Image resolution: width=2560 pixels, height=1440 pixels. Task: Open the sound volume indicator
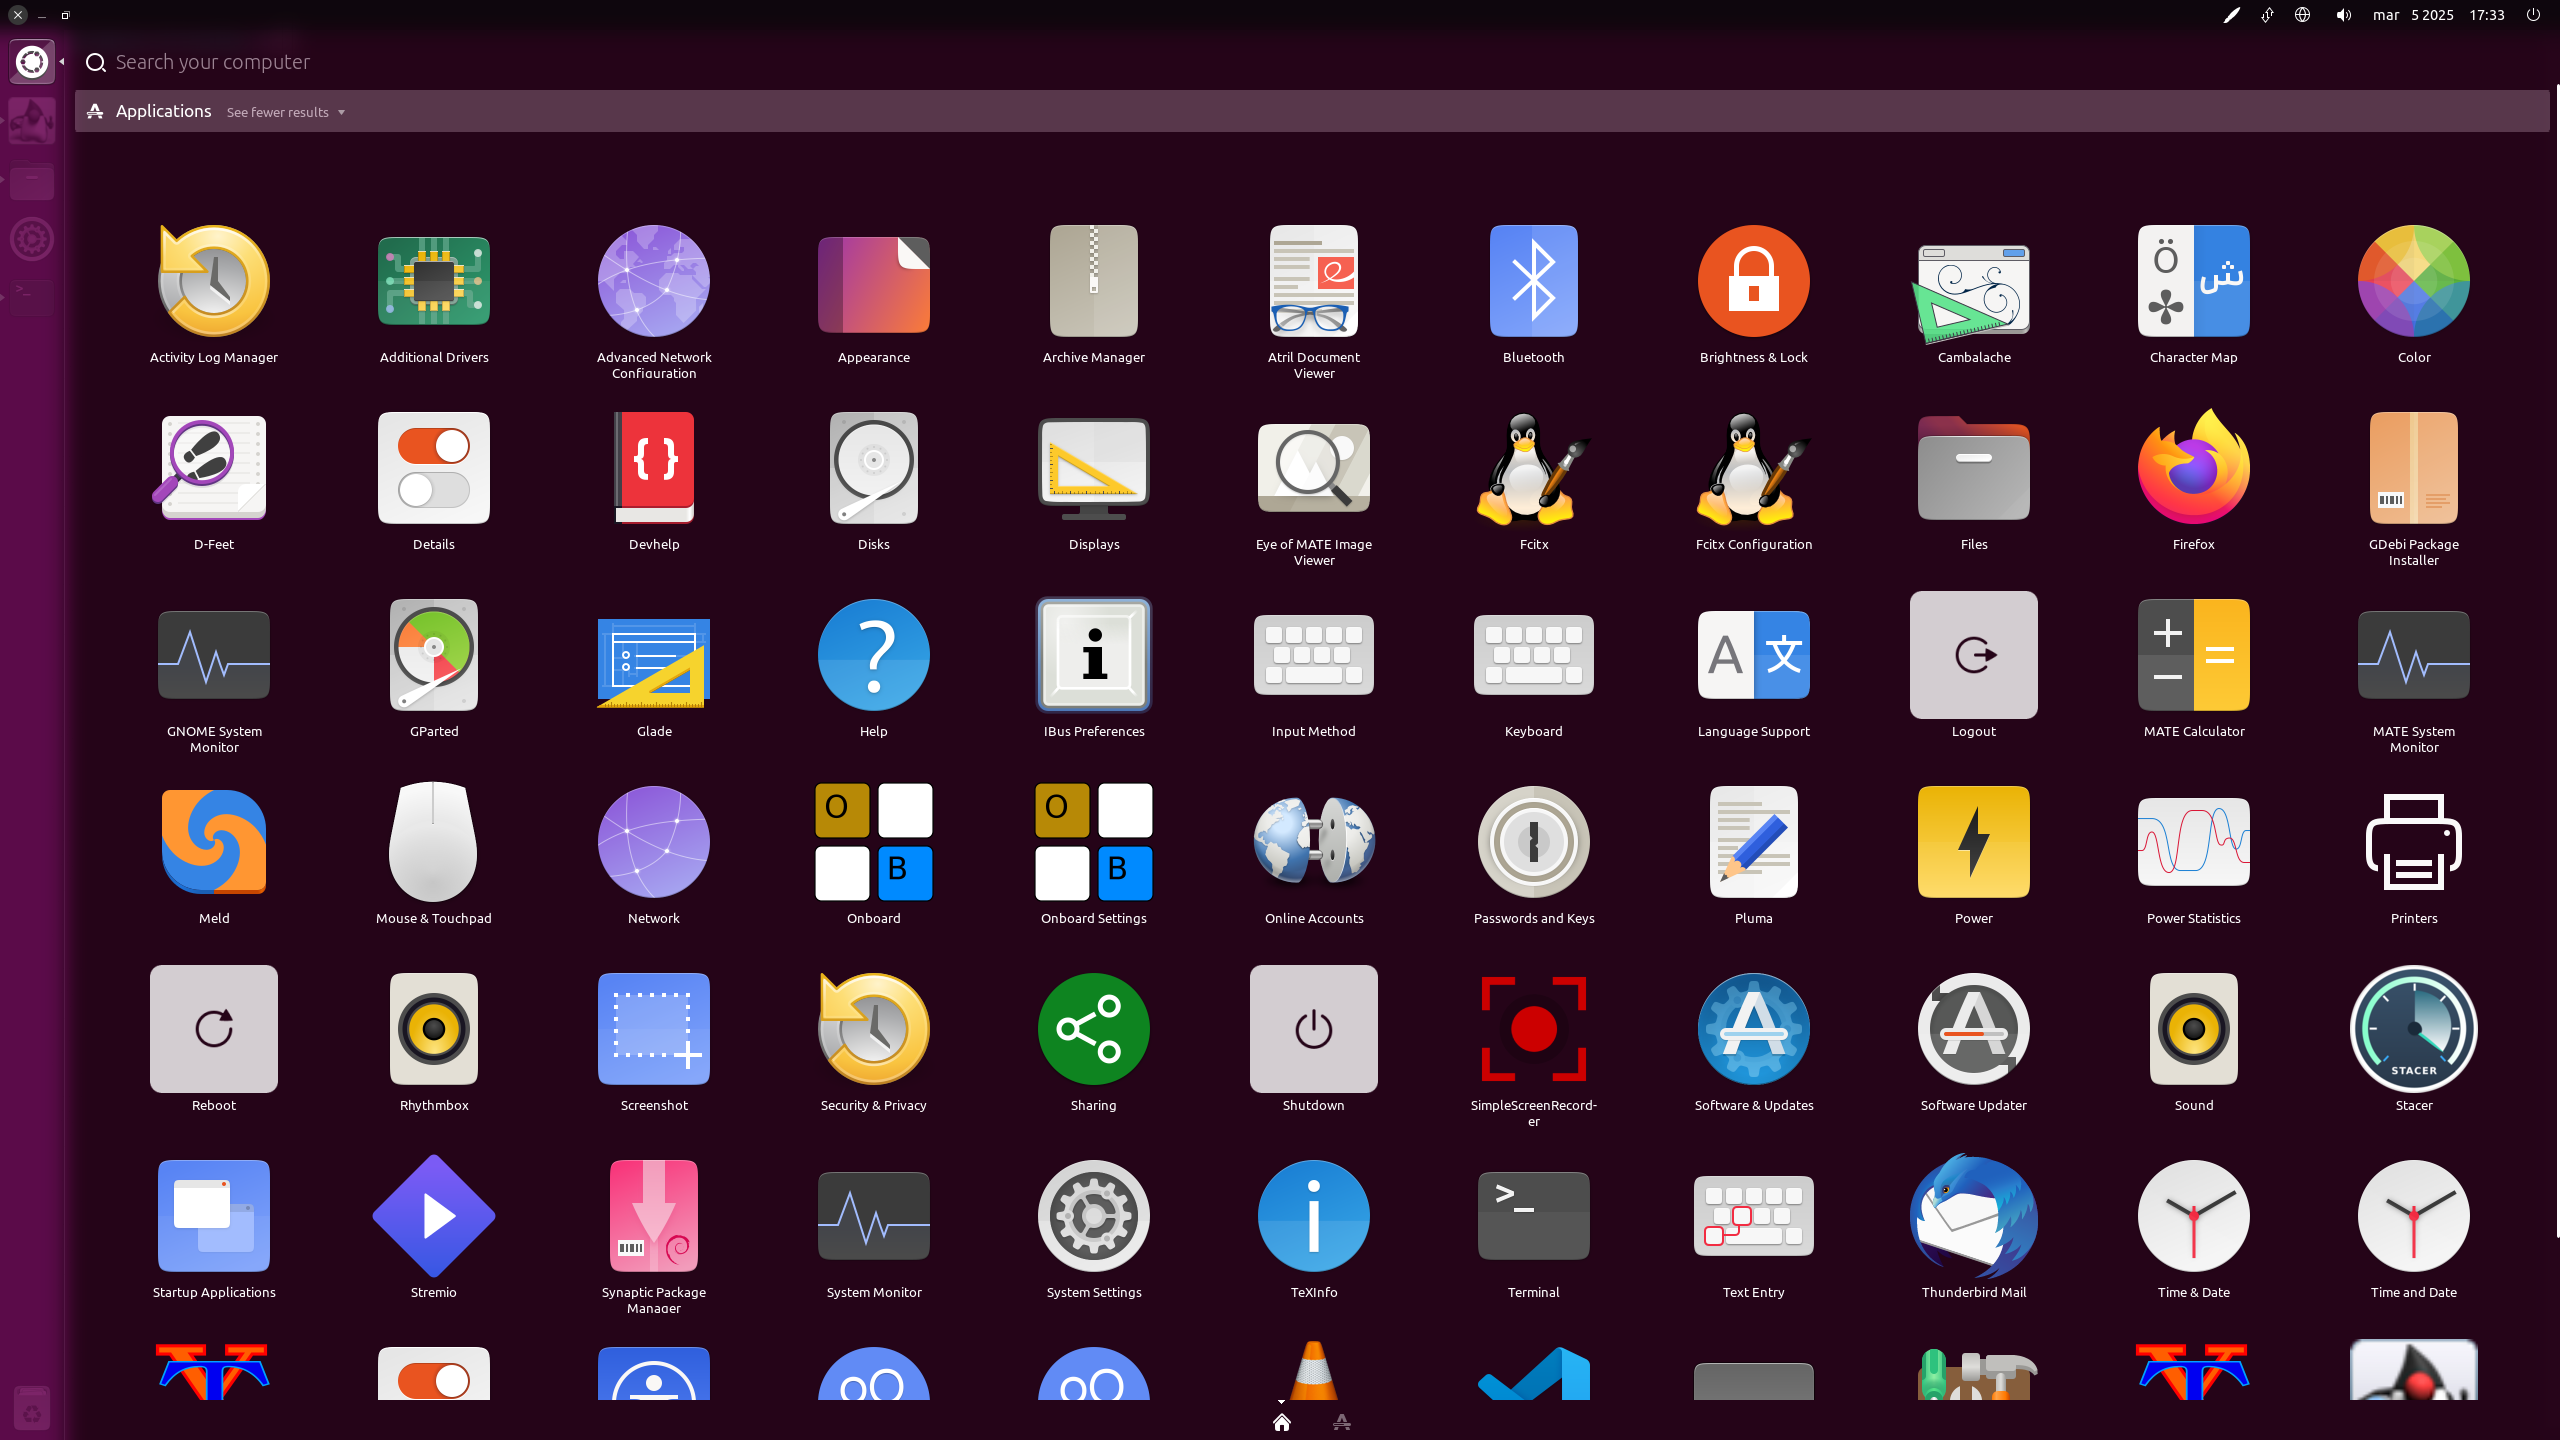(2343, 15)
